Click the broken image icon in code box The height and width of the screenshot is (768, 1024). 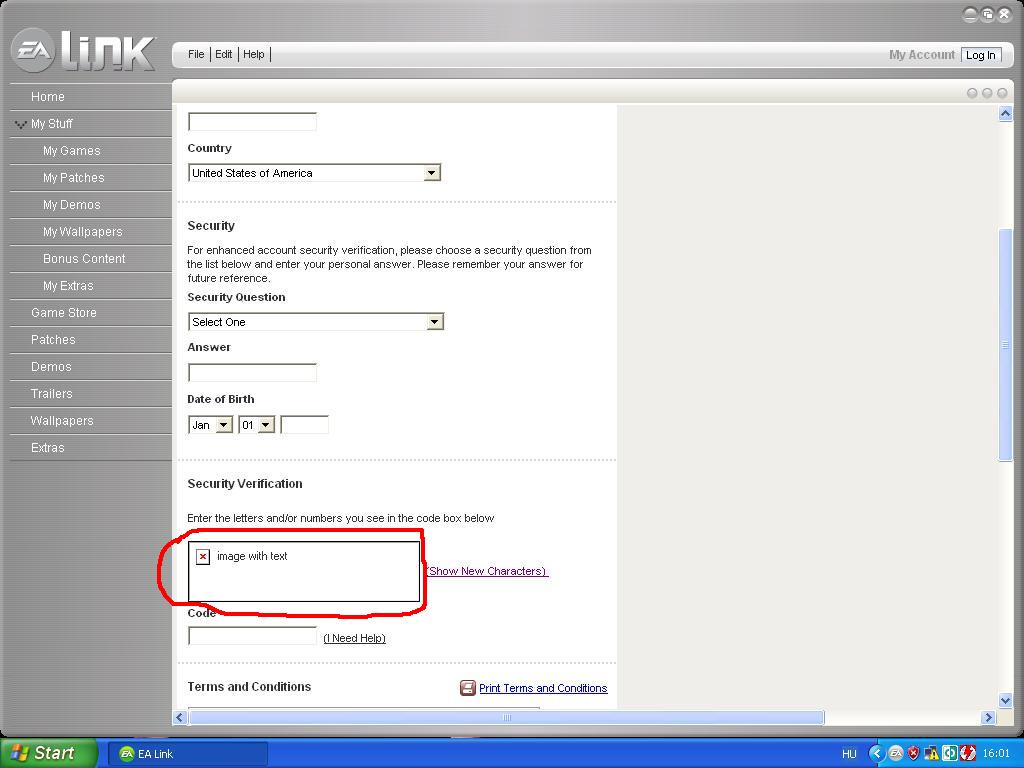[x=203, y=557]
